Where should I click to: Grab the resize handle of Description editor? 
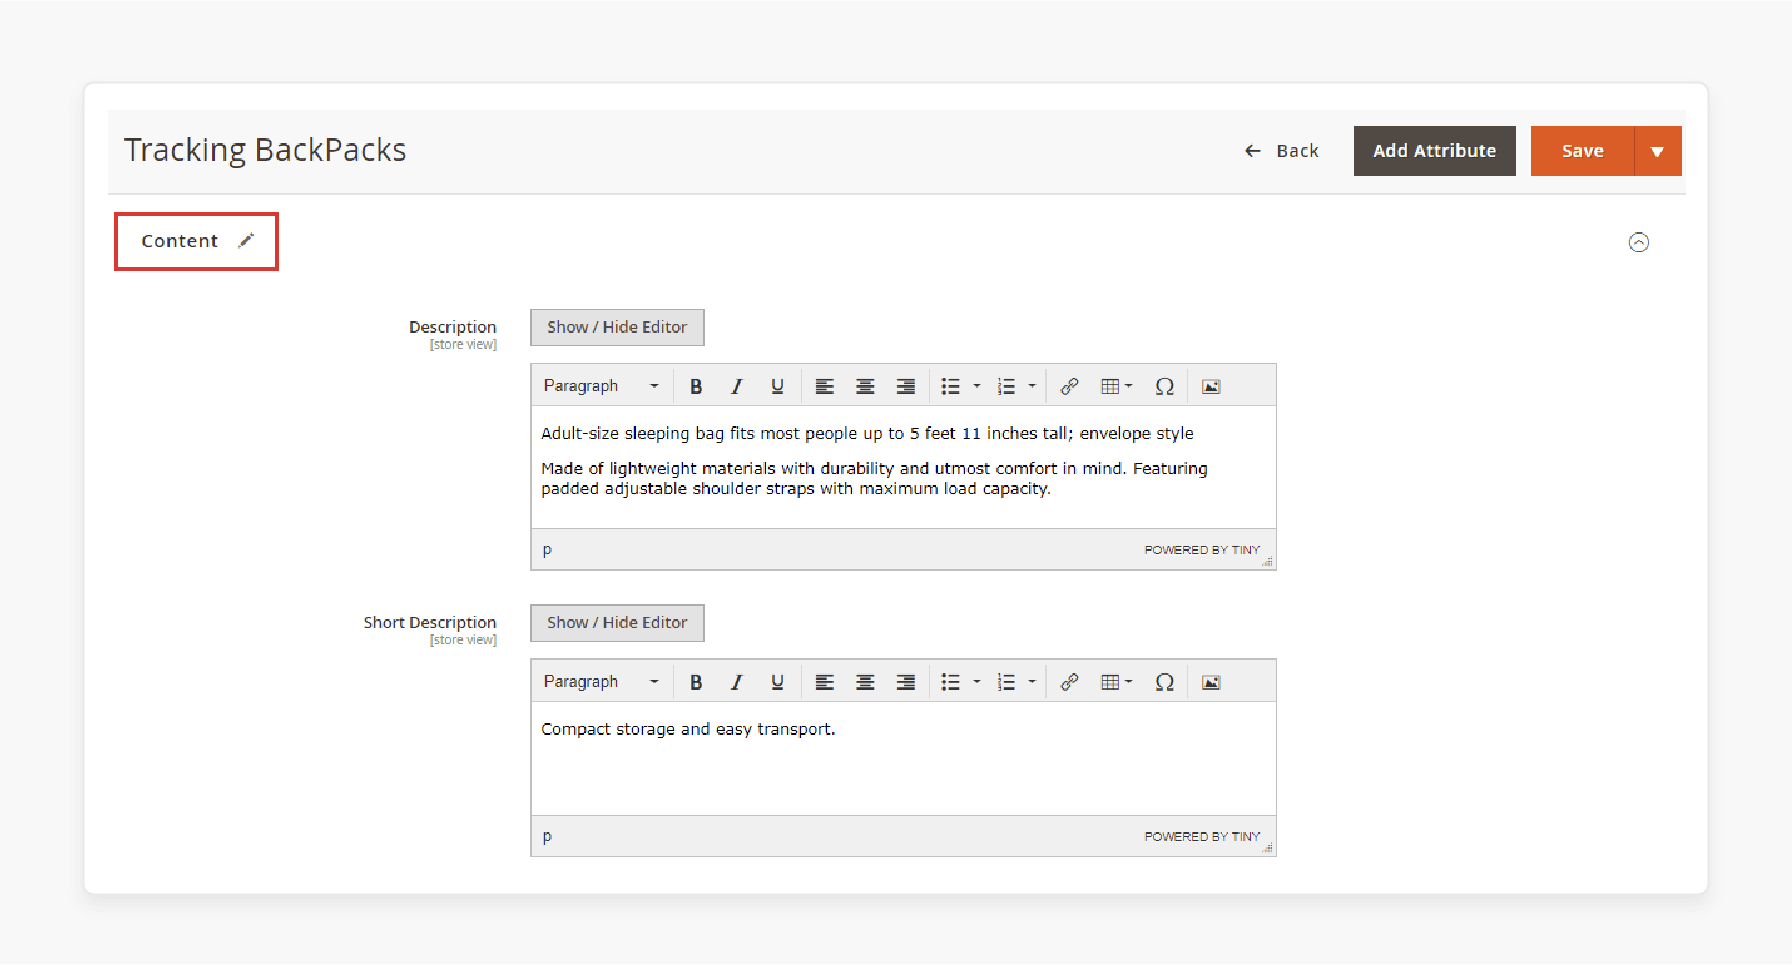click(1267, 562)
